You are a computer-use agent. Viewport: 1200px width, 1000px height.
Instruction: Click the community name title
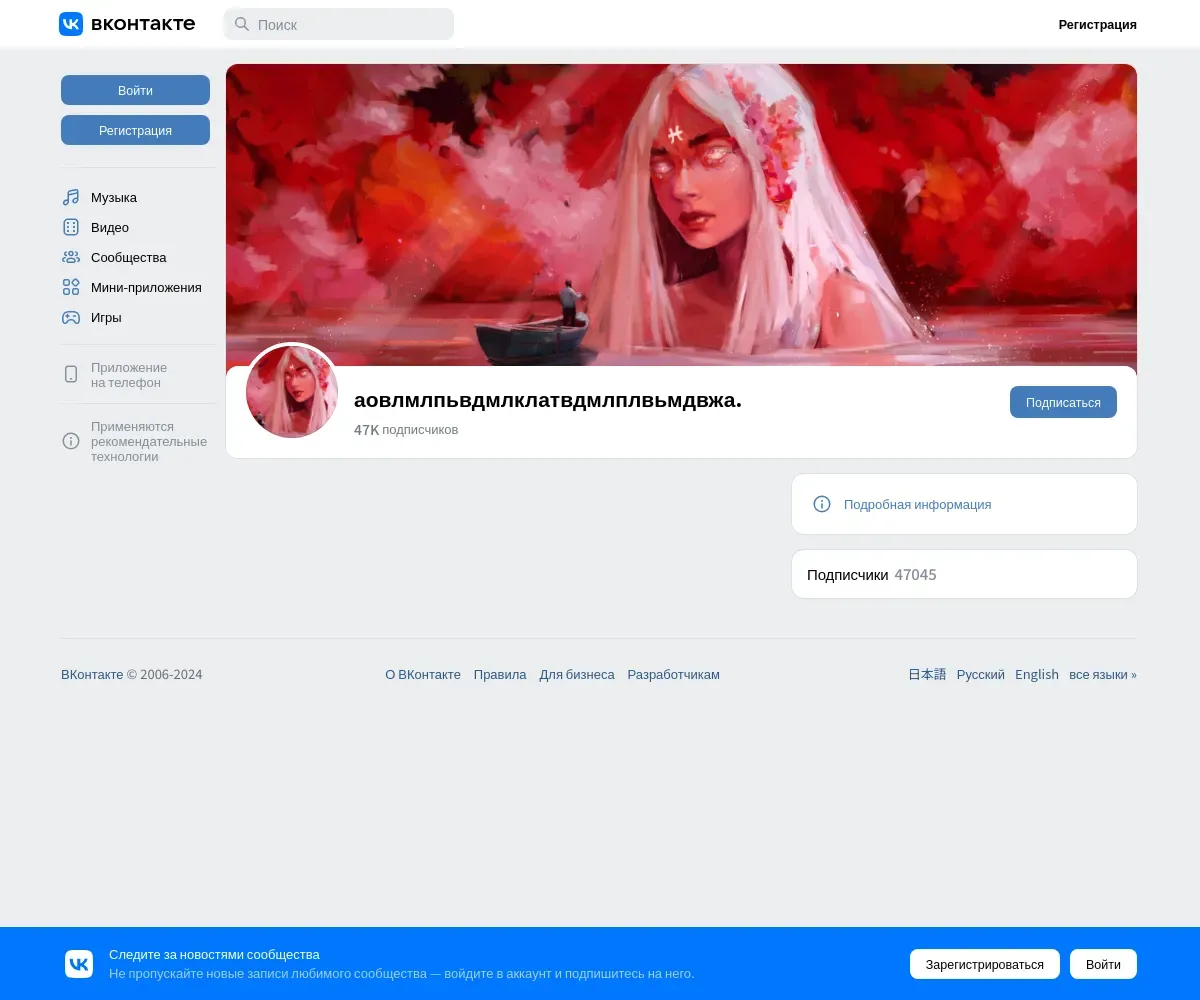(548, 400)
